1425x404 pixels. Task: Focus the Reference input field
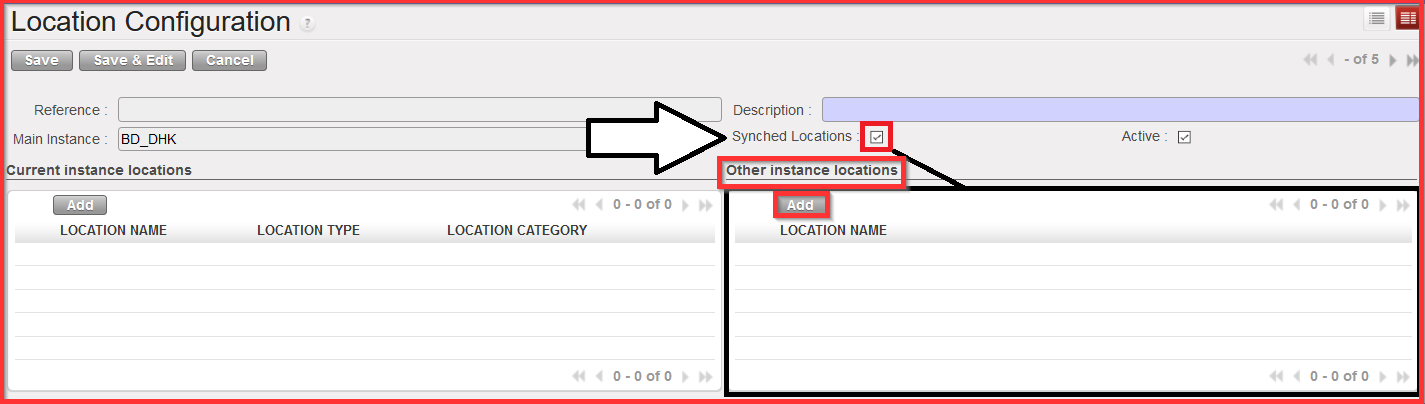419,109
